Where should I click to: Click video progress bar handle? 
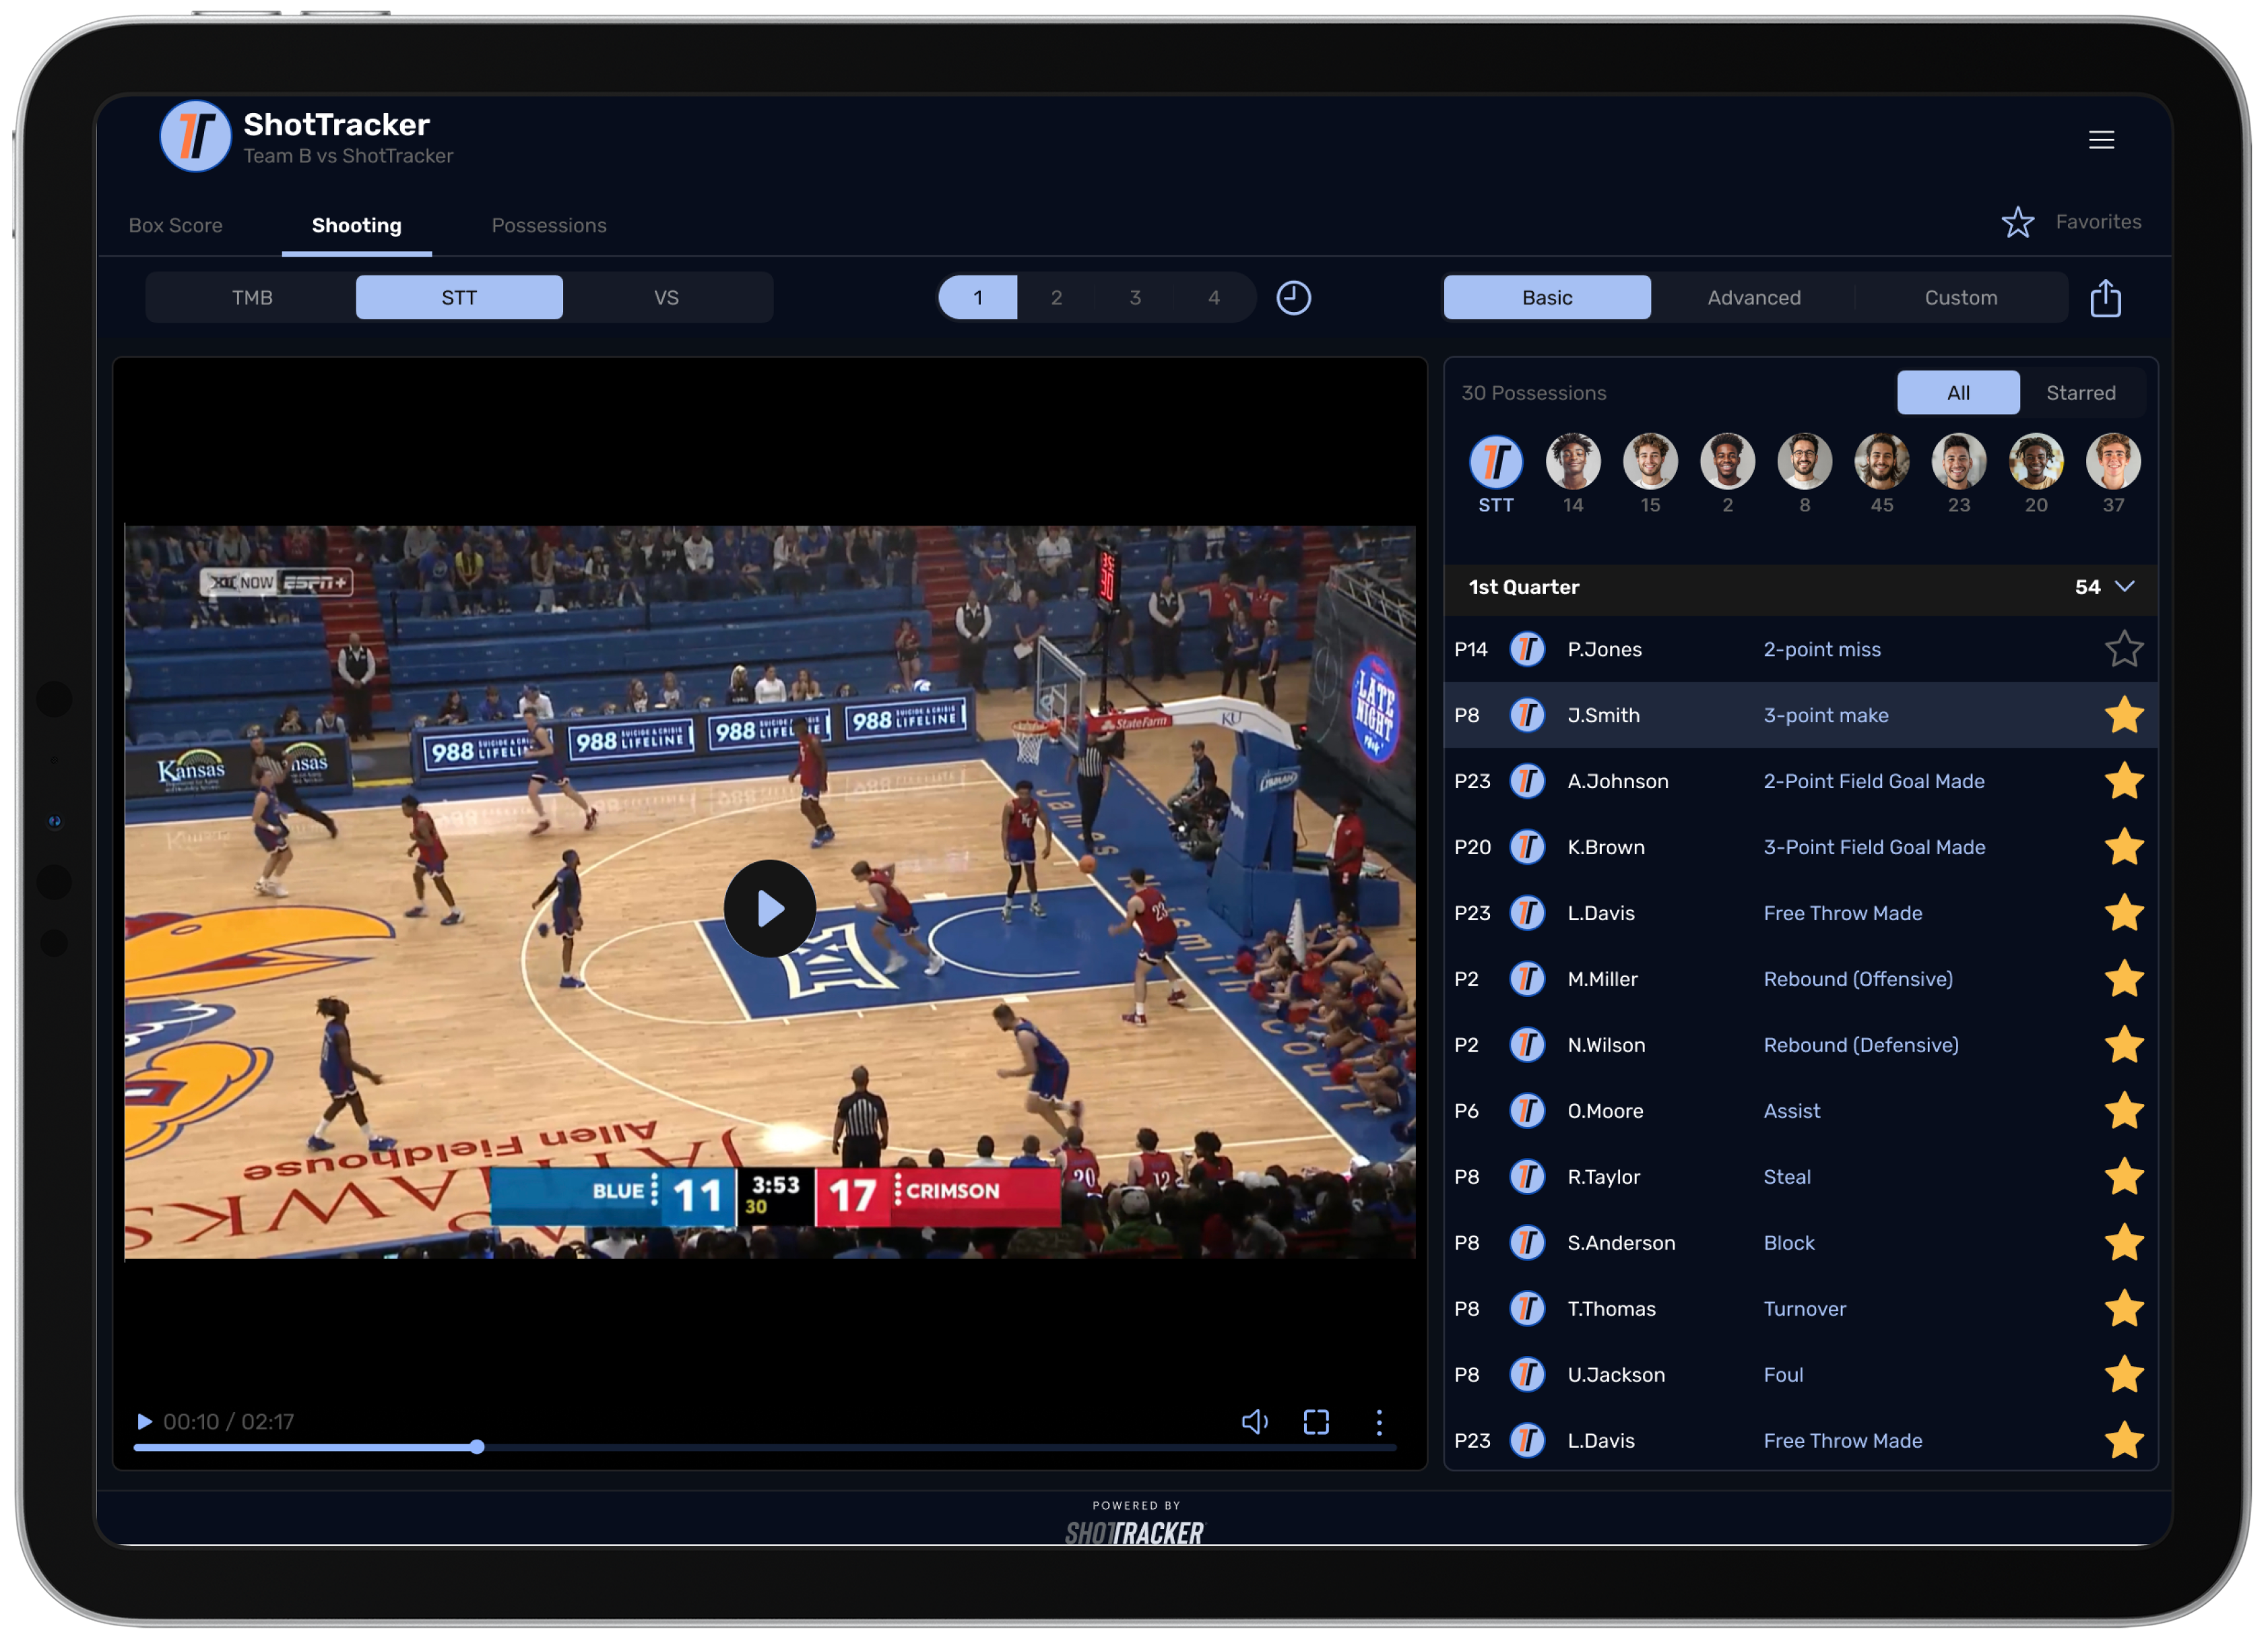click(477, 1446)
